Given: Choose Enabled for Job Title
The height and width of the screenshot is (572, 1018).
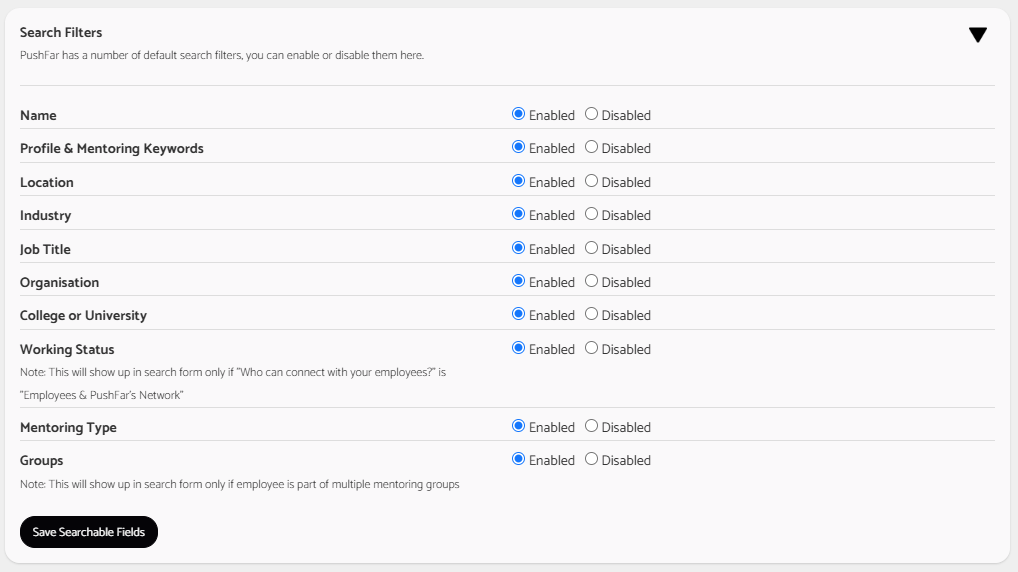Looking at the screenshot, I should point(518,248).
